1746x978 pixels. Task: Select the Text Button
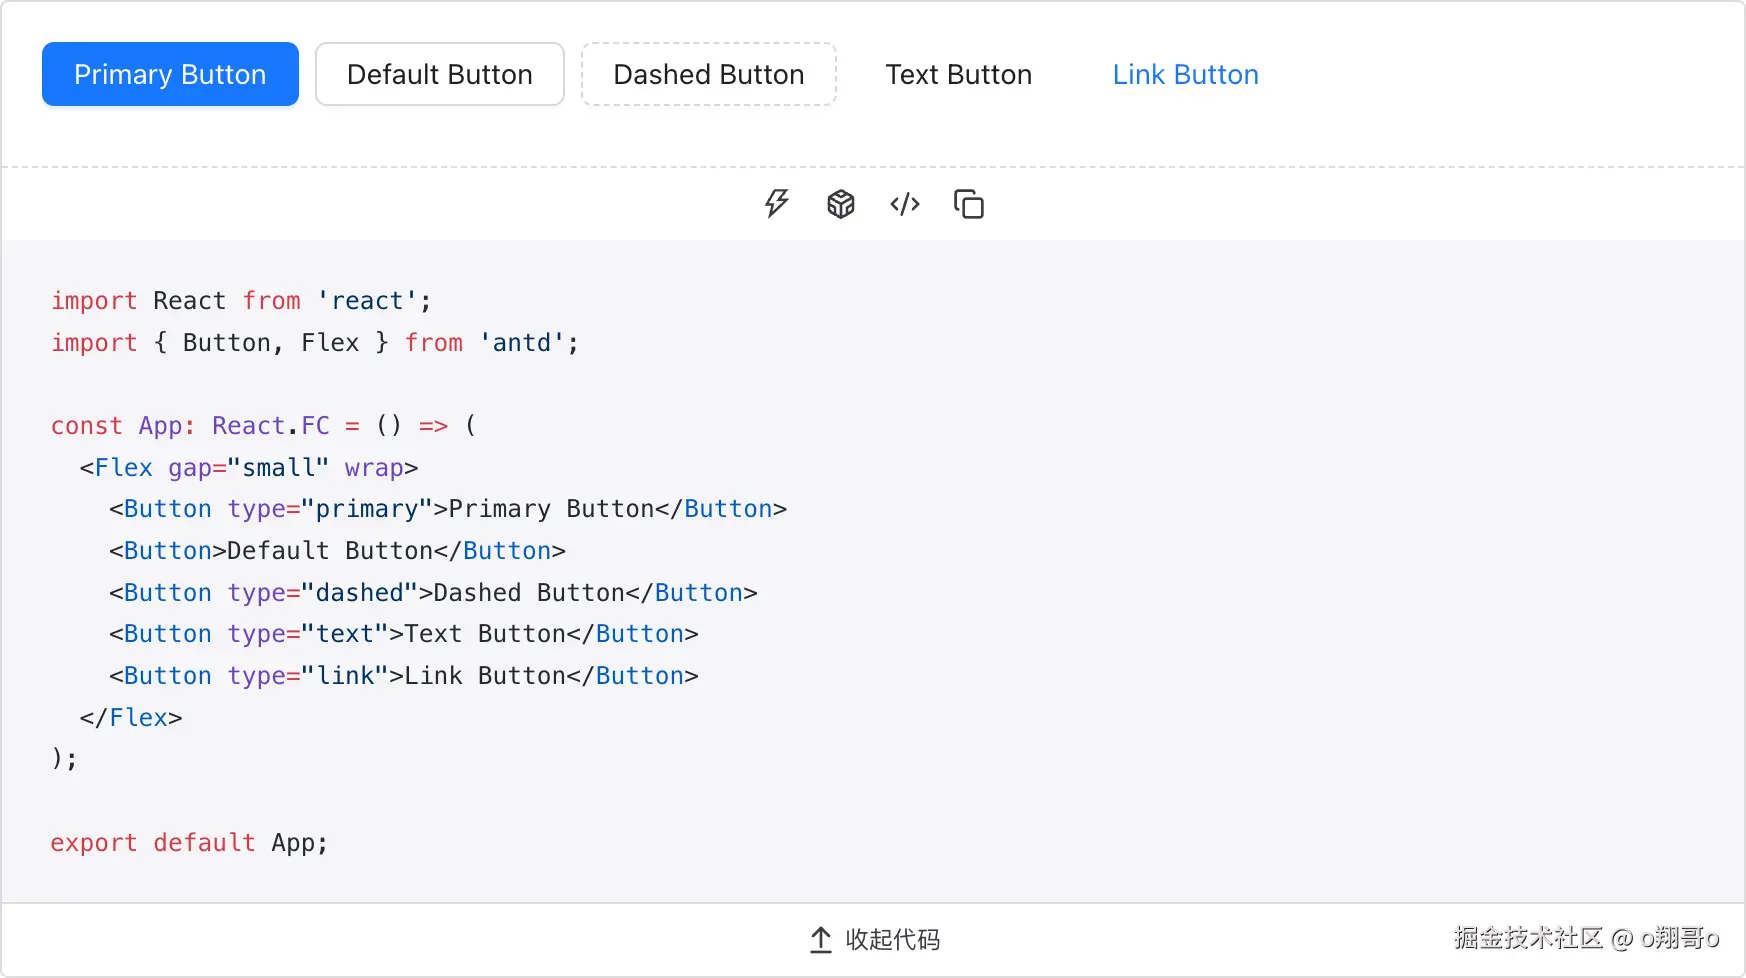tap(958, 74)
